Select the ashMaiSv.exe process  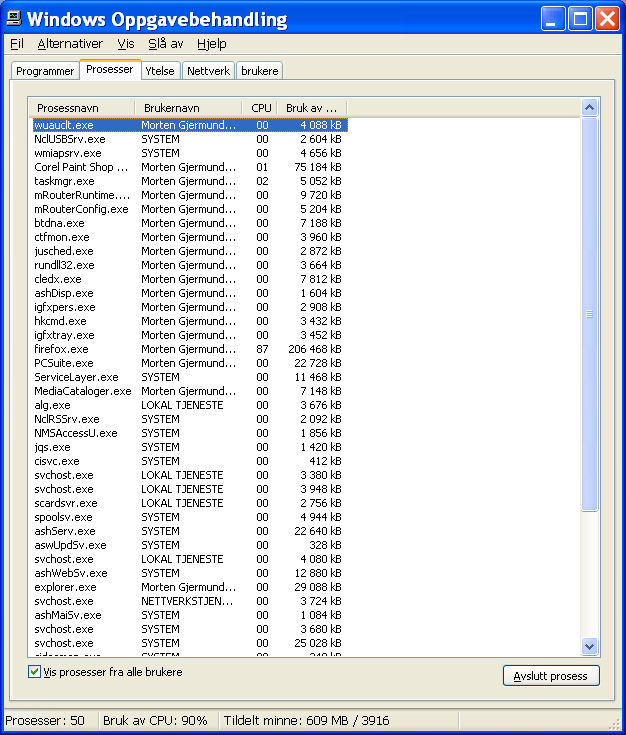click(x=190, y=615)
